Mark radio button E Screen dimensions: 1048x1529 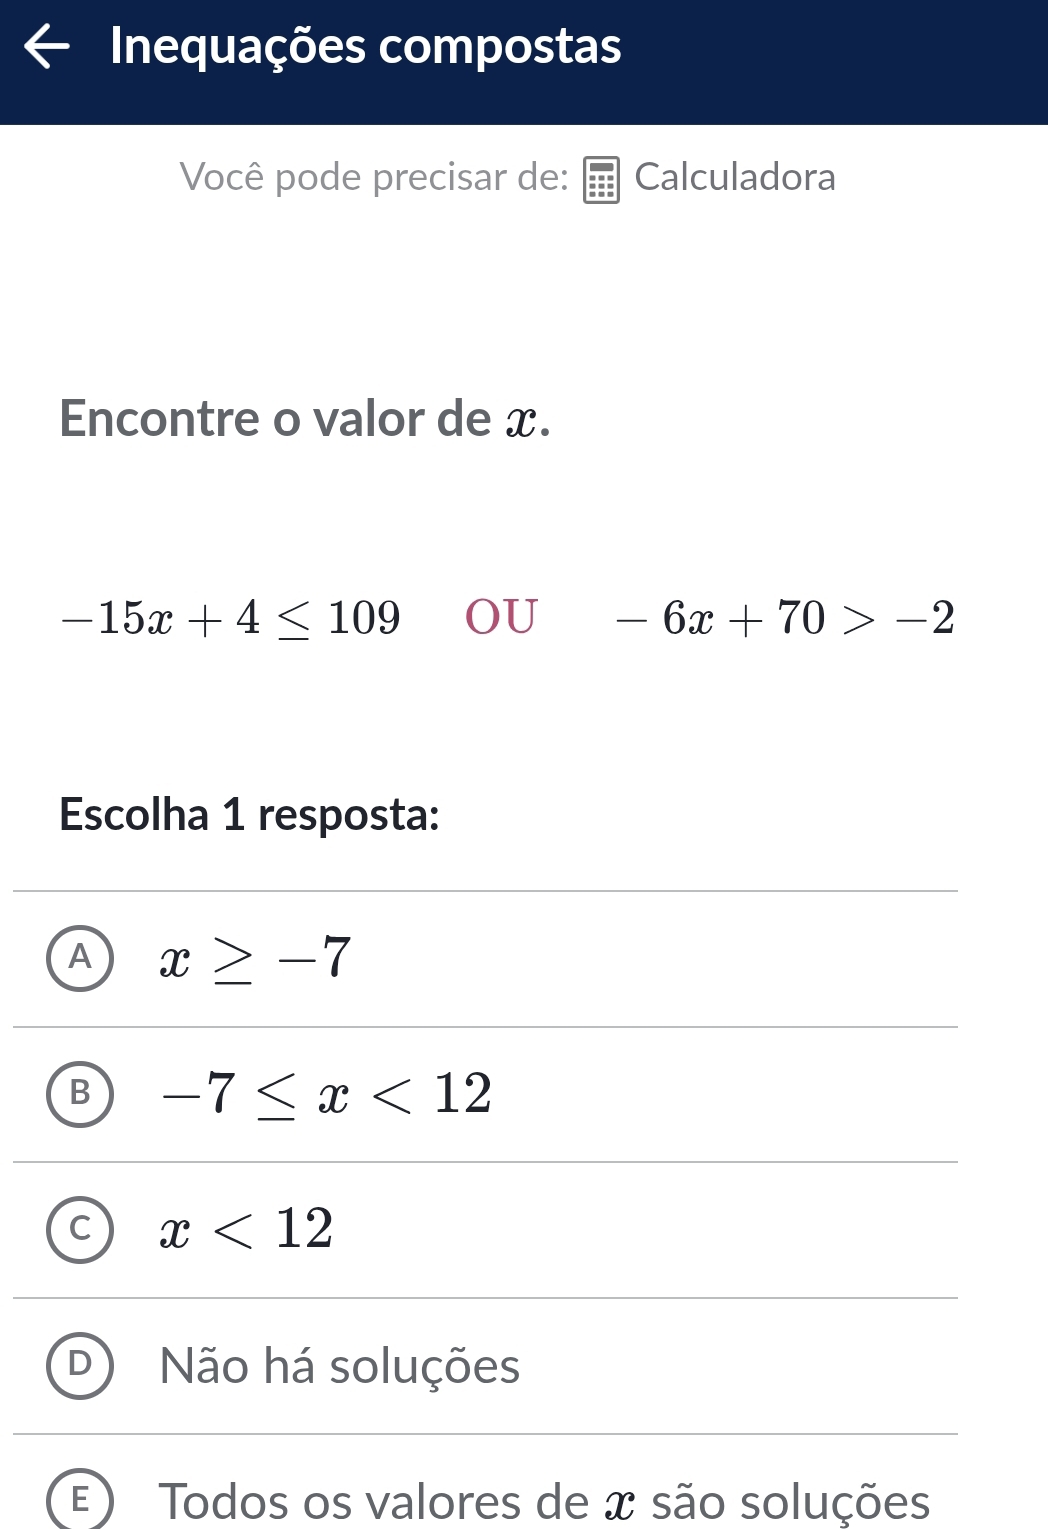click(x=80, y=1500)
